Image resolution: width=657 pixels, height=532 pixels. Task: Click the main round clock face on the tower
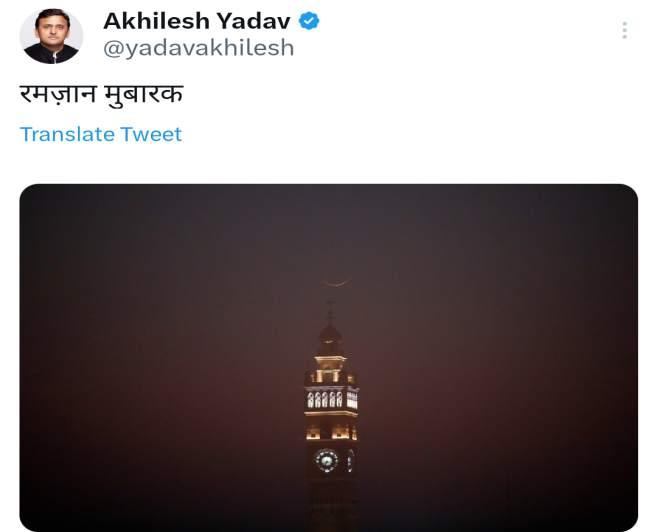tap(326, 460)
